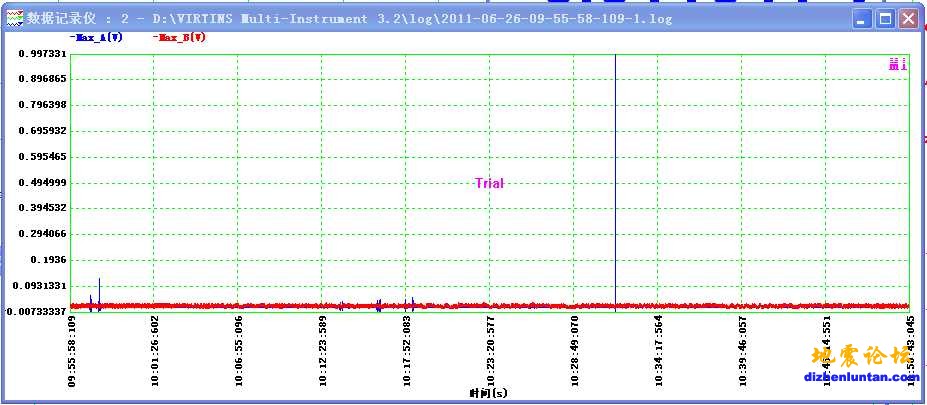Click the time label 10:23:20:577
The height and width of the screenshot is (405, 927).
click(491, 350)
